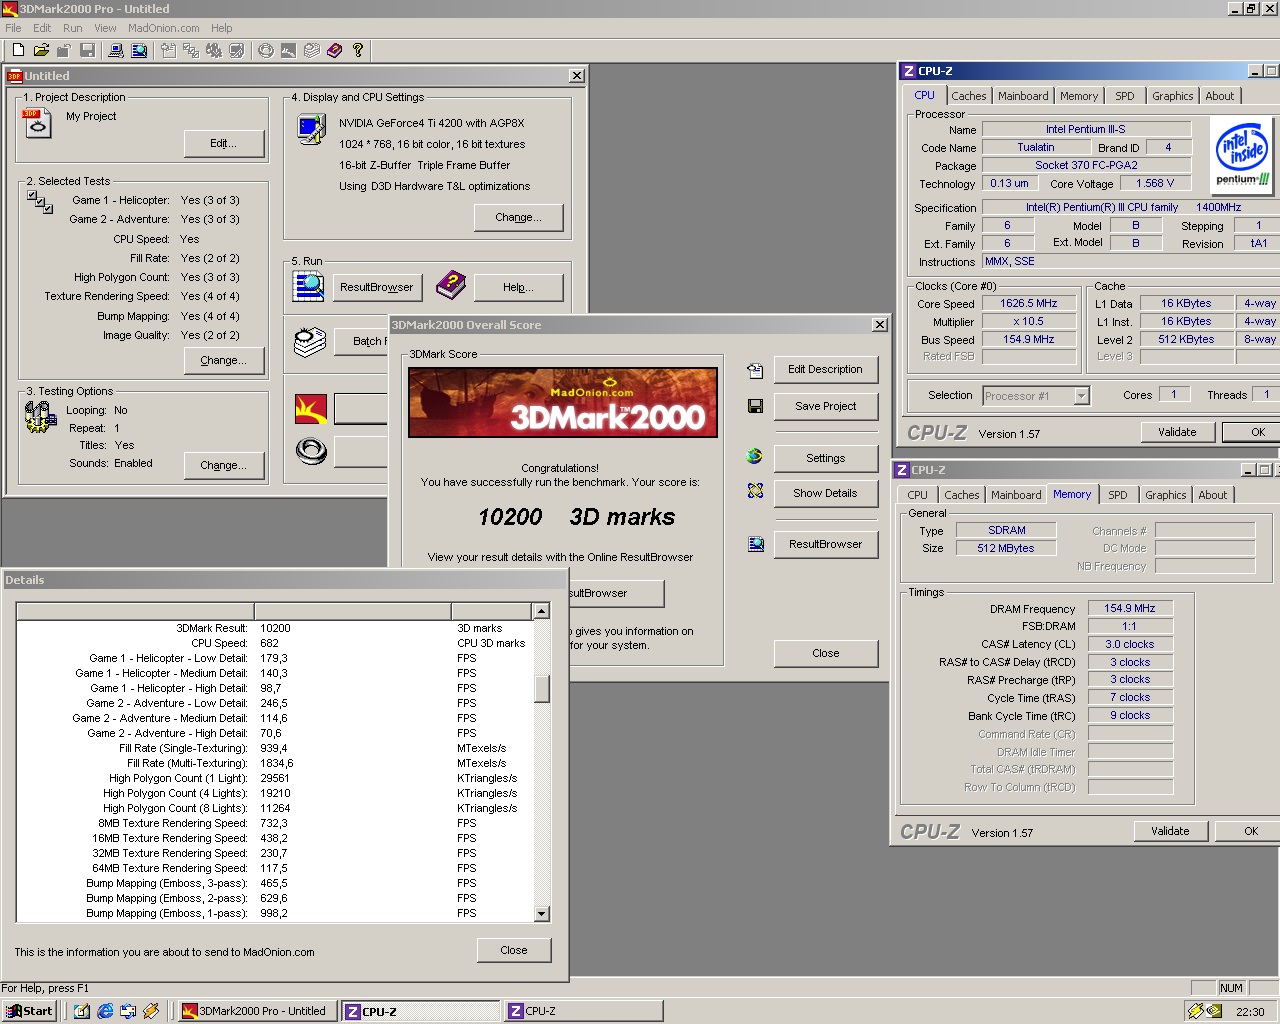The width and height of the screenshot is (1280, 1024).
Task: Click the 'Fill Rate (Multi-Texturing):' row in Details
Action: click(x=275, y=763)
